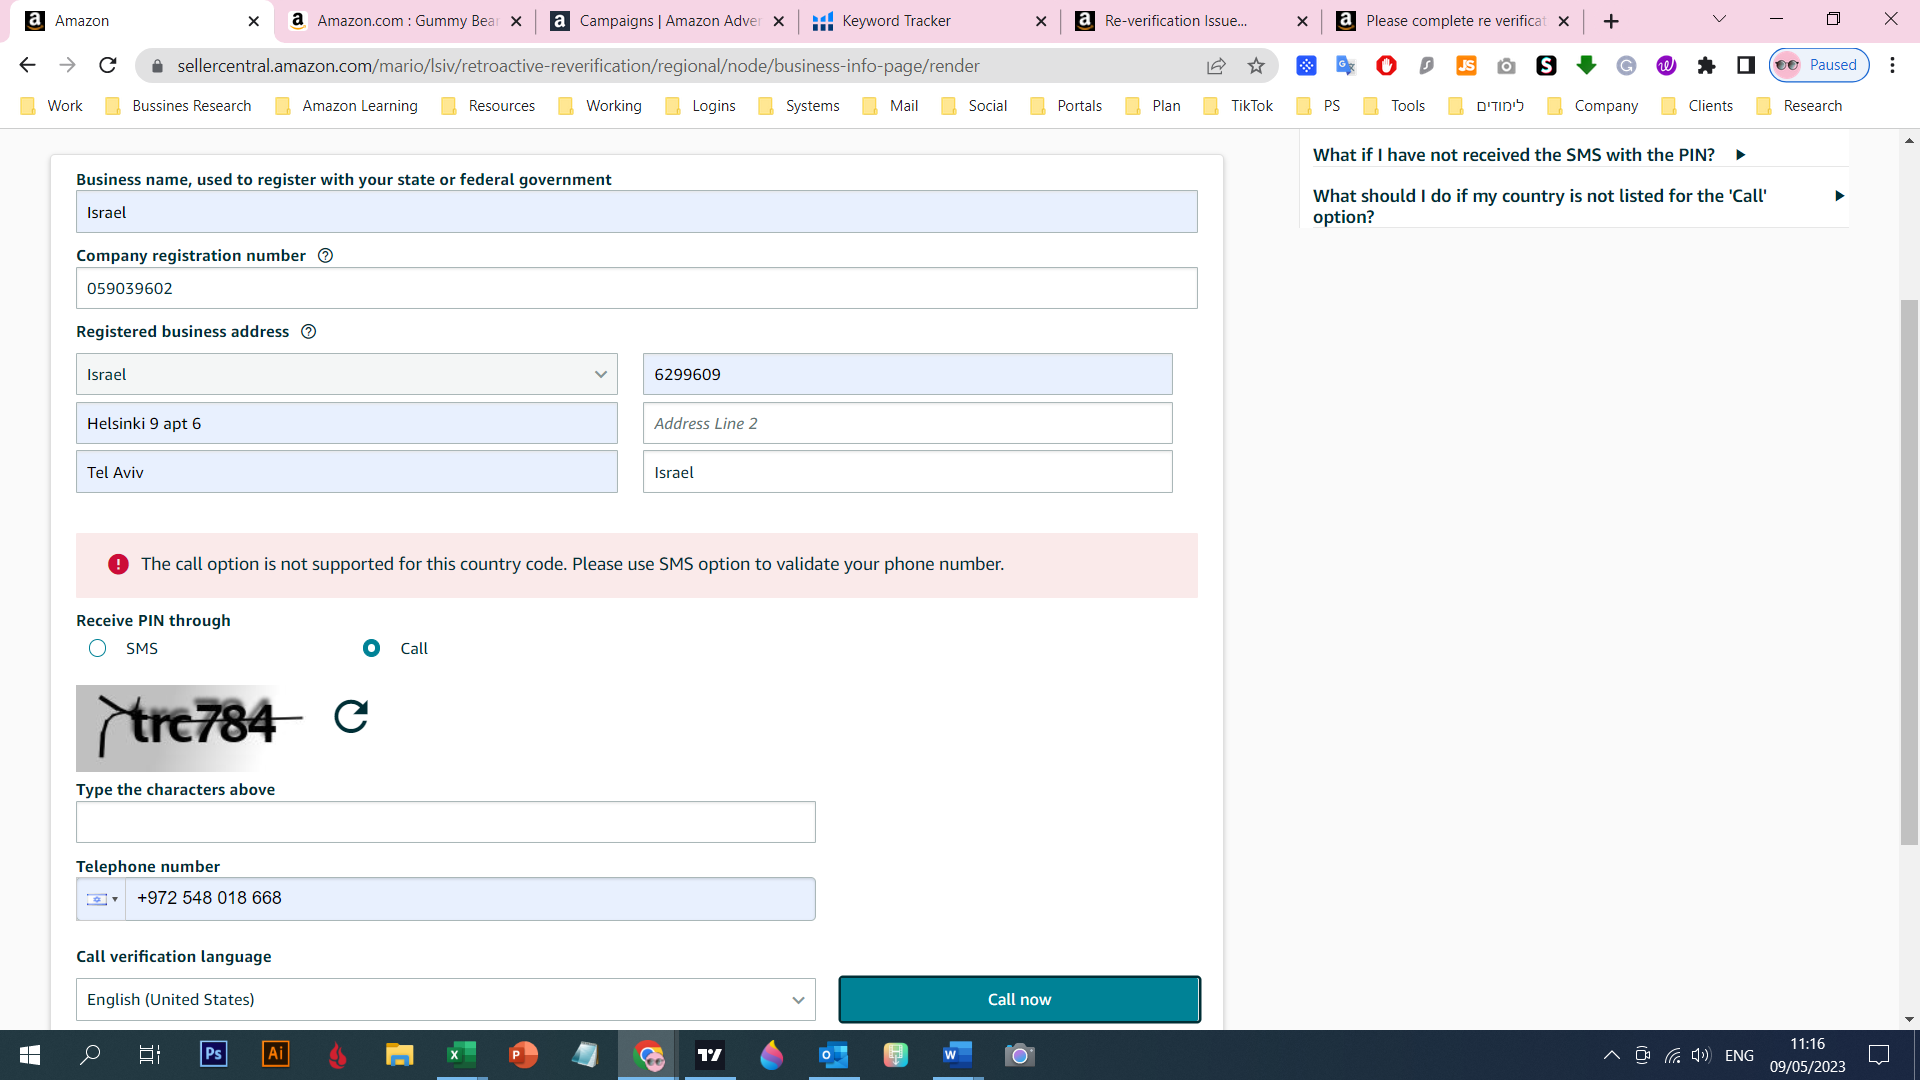Screen dimensions: 1920x1080
Task: Open PowerPoint from the taskbar
Action: [x=523, y=1054]
